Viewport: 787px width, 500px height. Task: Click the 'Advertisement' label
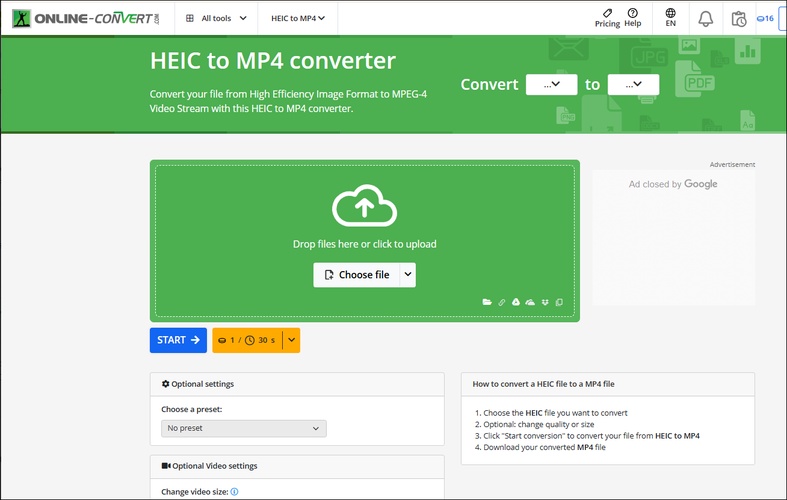pyautogui.click(x=732, y=164)
